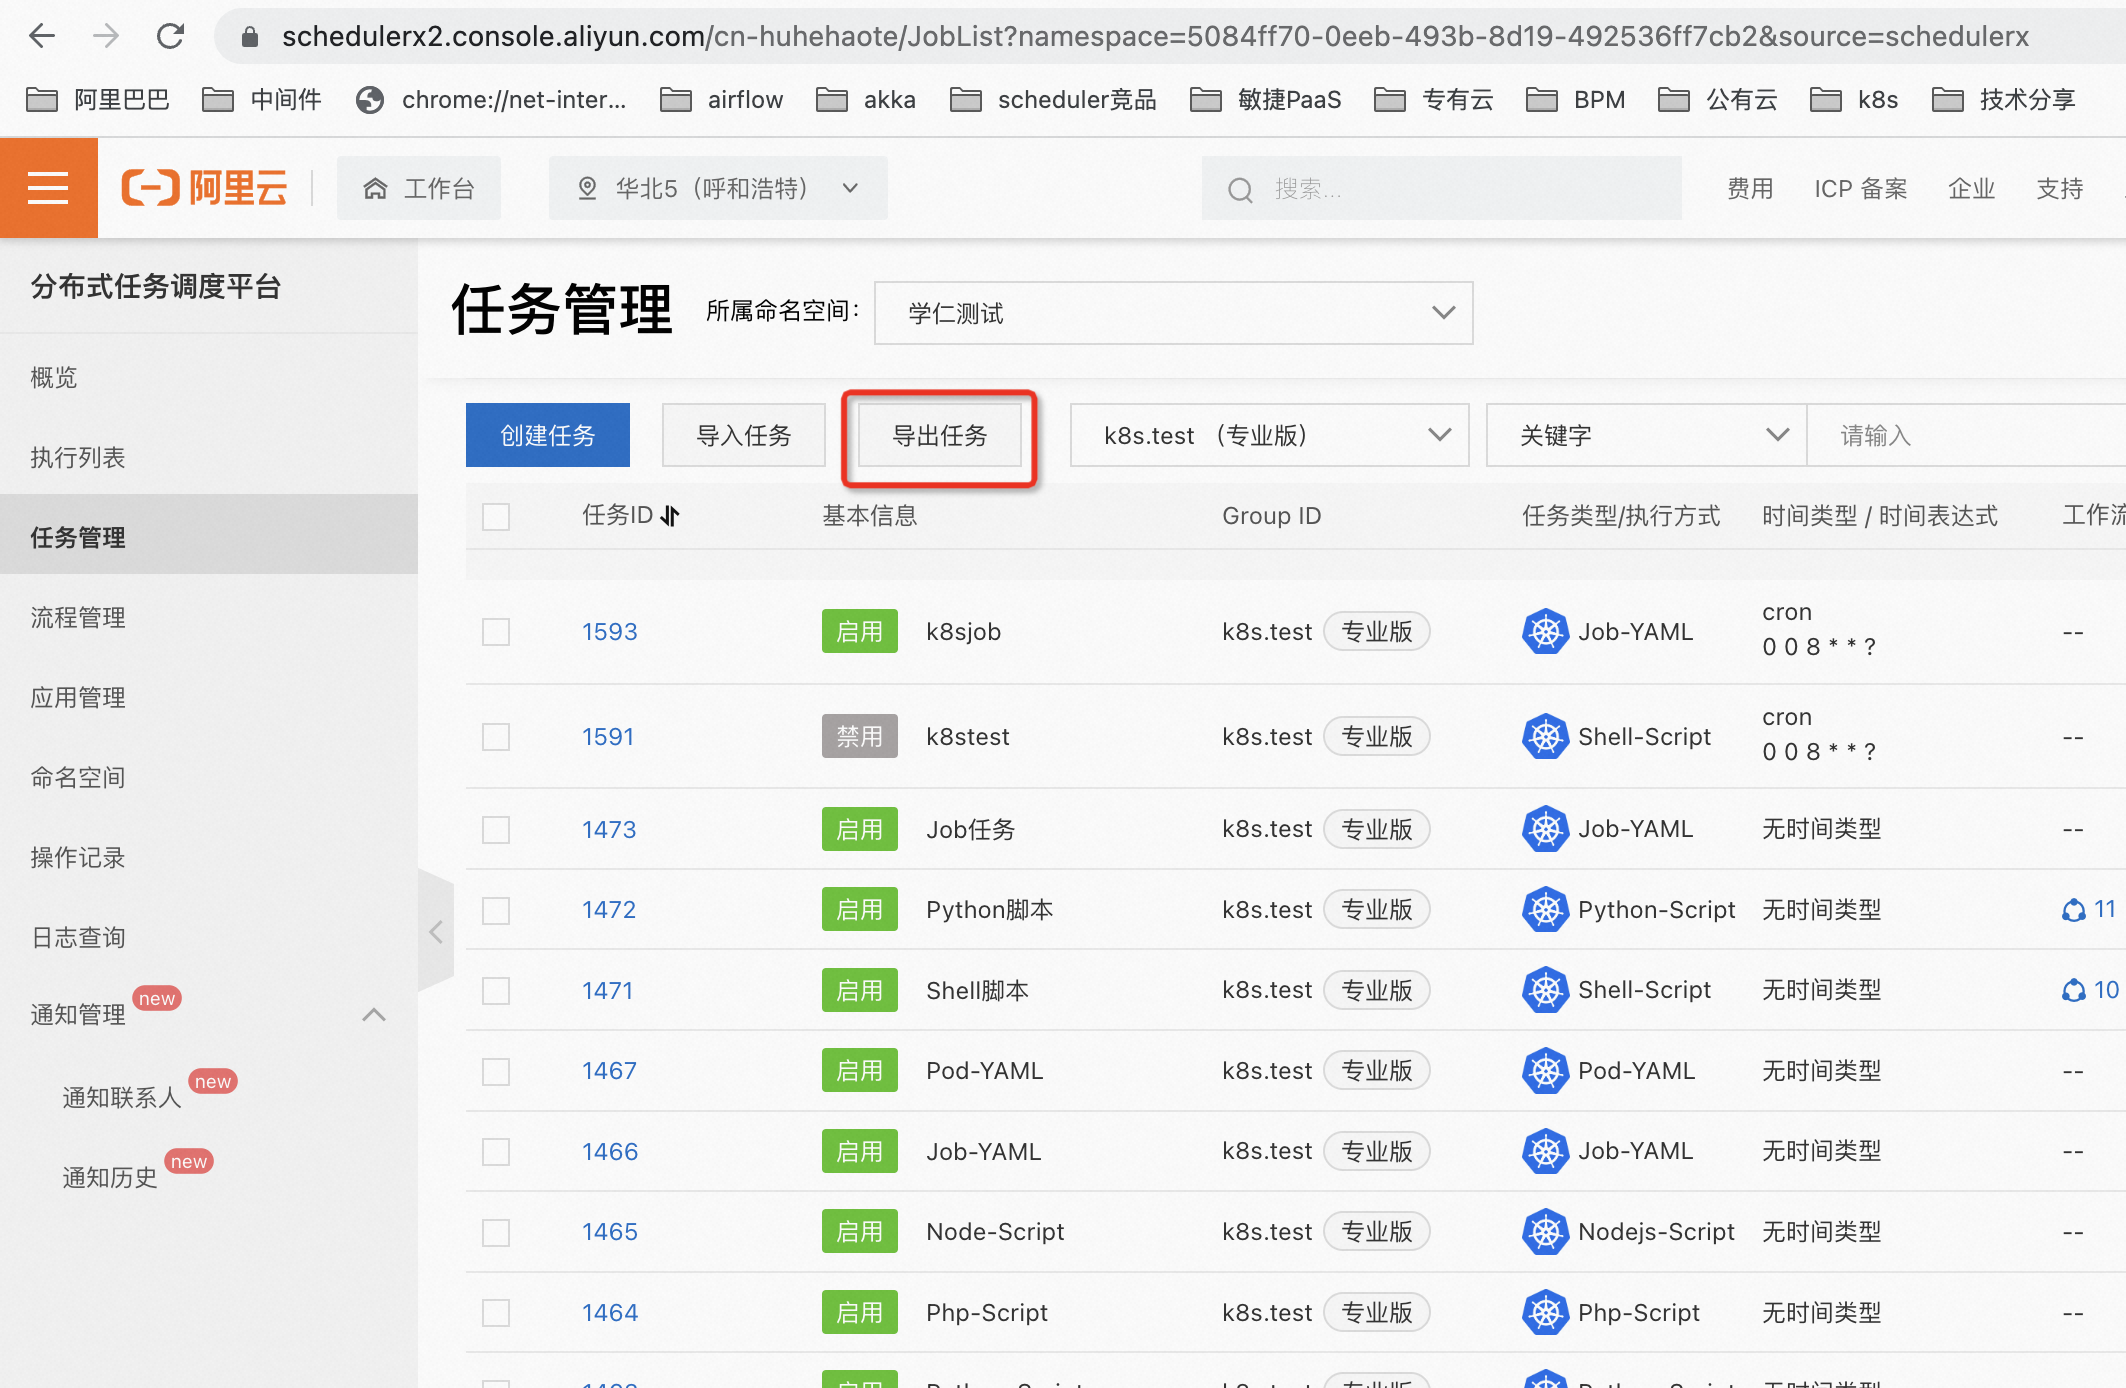The width and height of the screenshot is (2126, 1388).
Task: Tick the checkbox for task 1467
Action: pos(496,1071)
